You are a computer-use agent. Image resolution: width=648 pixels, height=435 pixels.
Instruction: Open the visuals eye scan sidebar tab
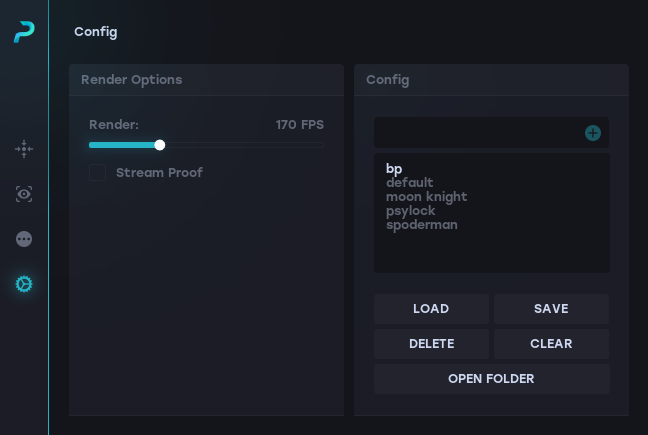24,194
